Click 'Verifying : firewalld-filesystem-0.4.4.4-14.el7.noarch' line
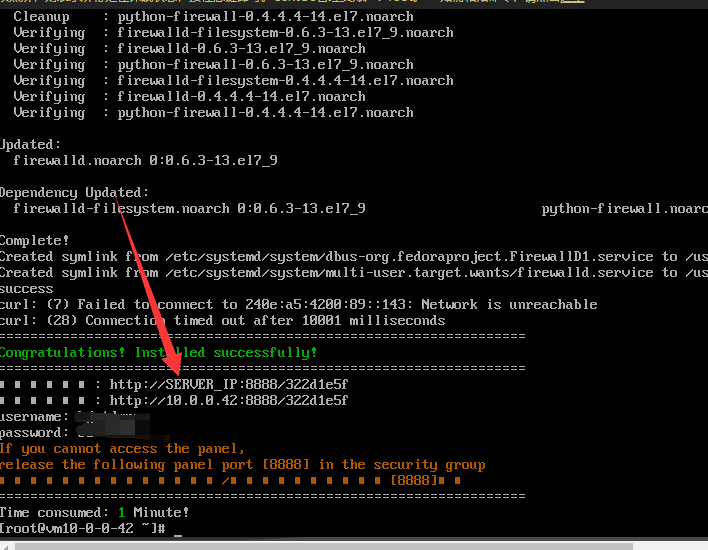 pos(233,80)
